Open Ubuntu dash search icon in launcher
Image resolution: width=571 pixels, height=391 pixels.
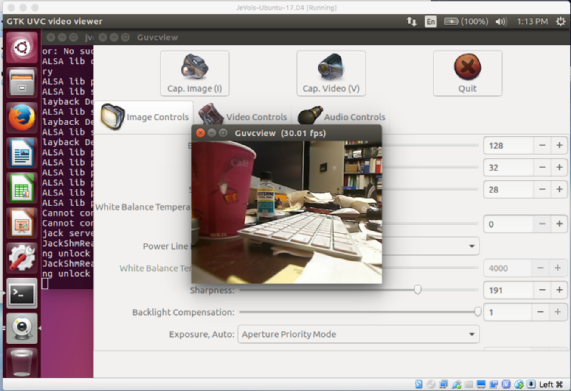tap(22, 47)
